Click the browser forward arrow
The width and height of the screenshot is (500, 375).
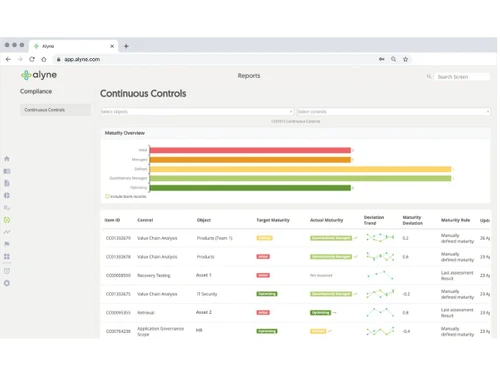(20, 59)
